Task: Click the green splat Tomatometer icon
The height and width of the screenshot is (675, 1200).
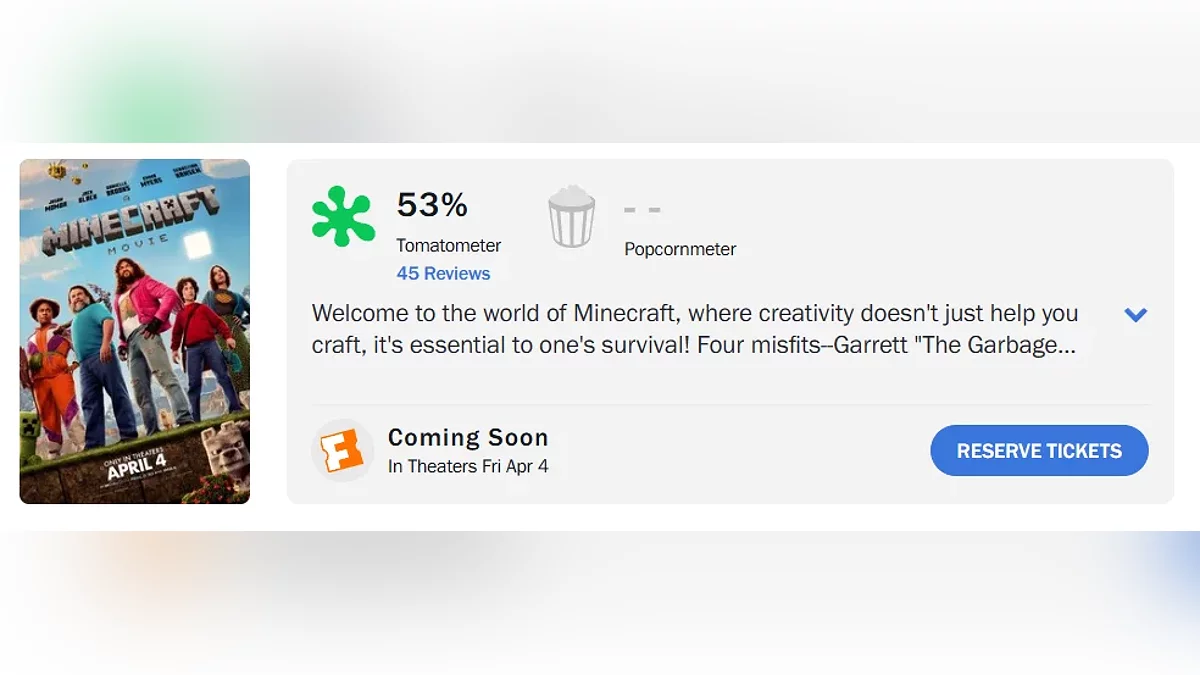Action: [x=343, y=216]
